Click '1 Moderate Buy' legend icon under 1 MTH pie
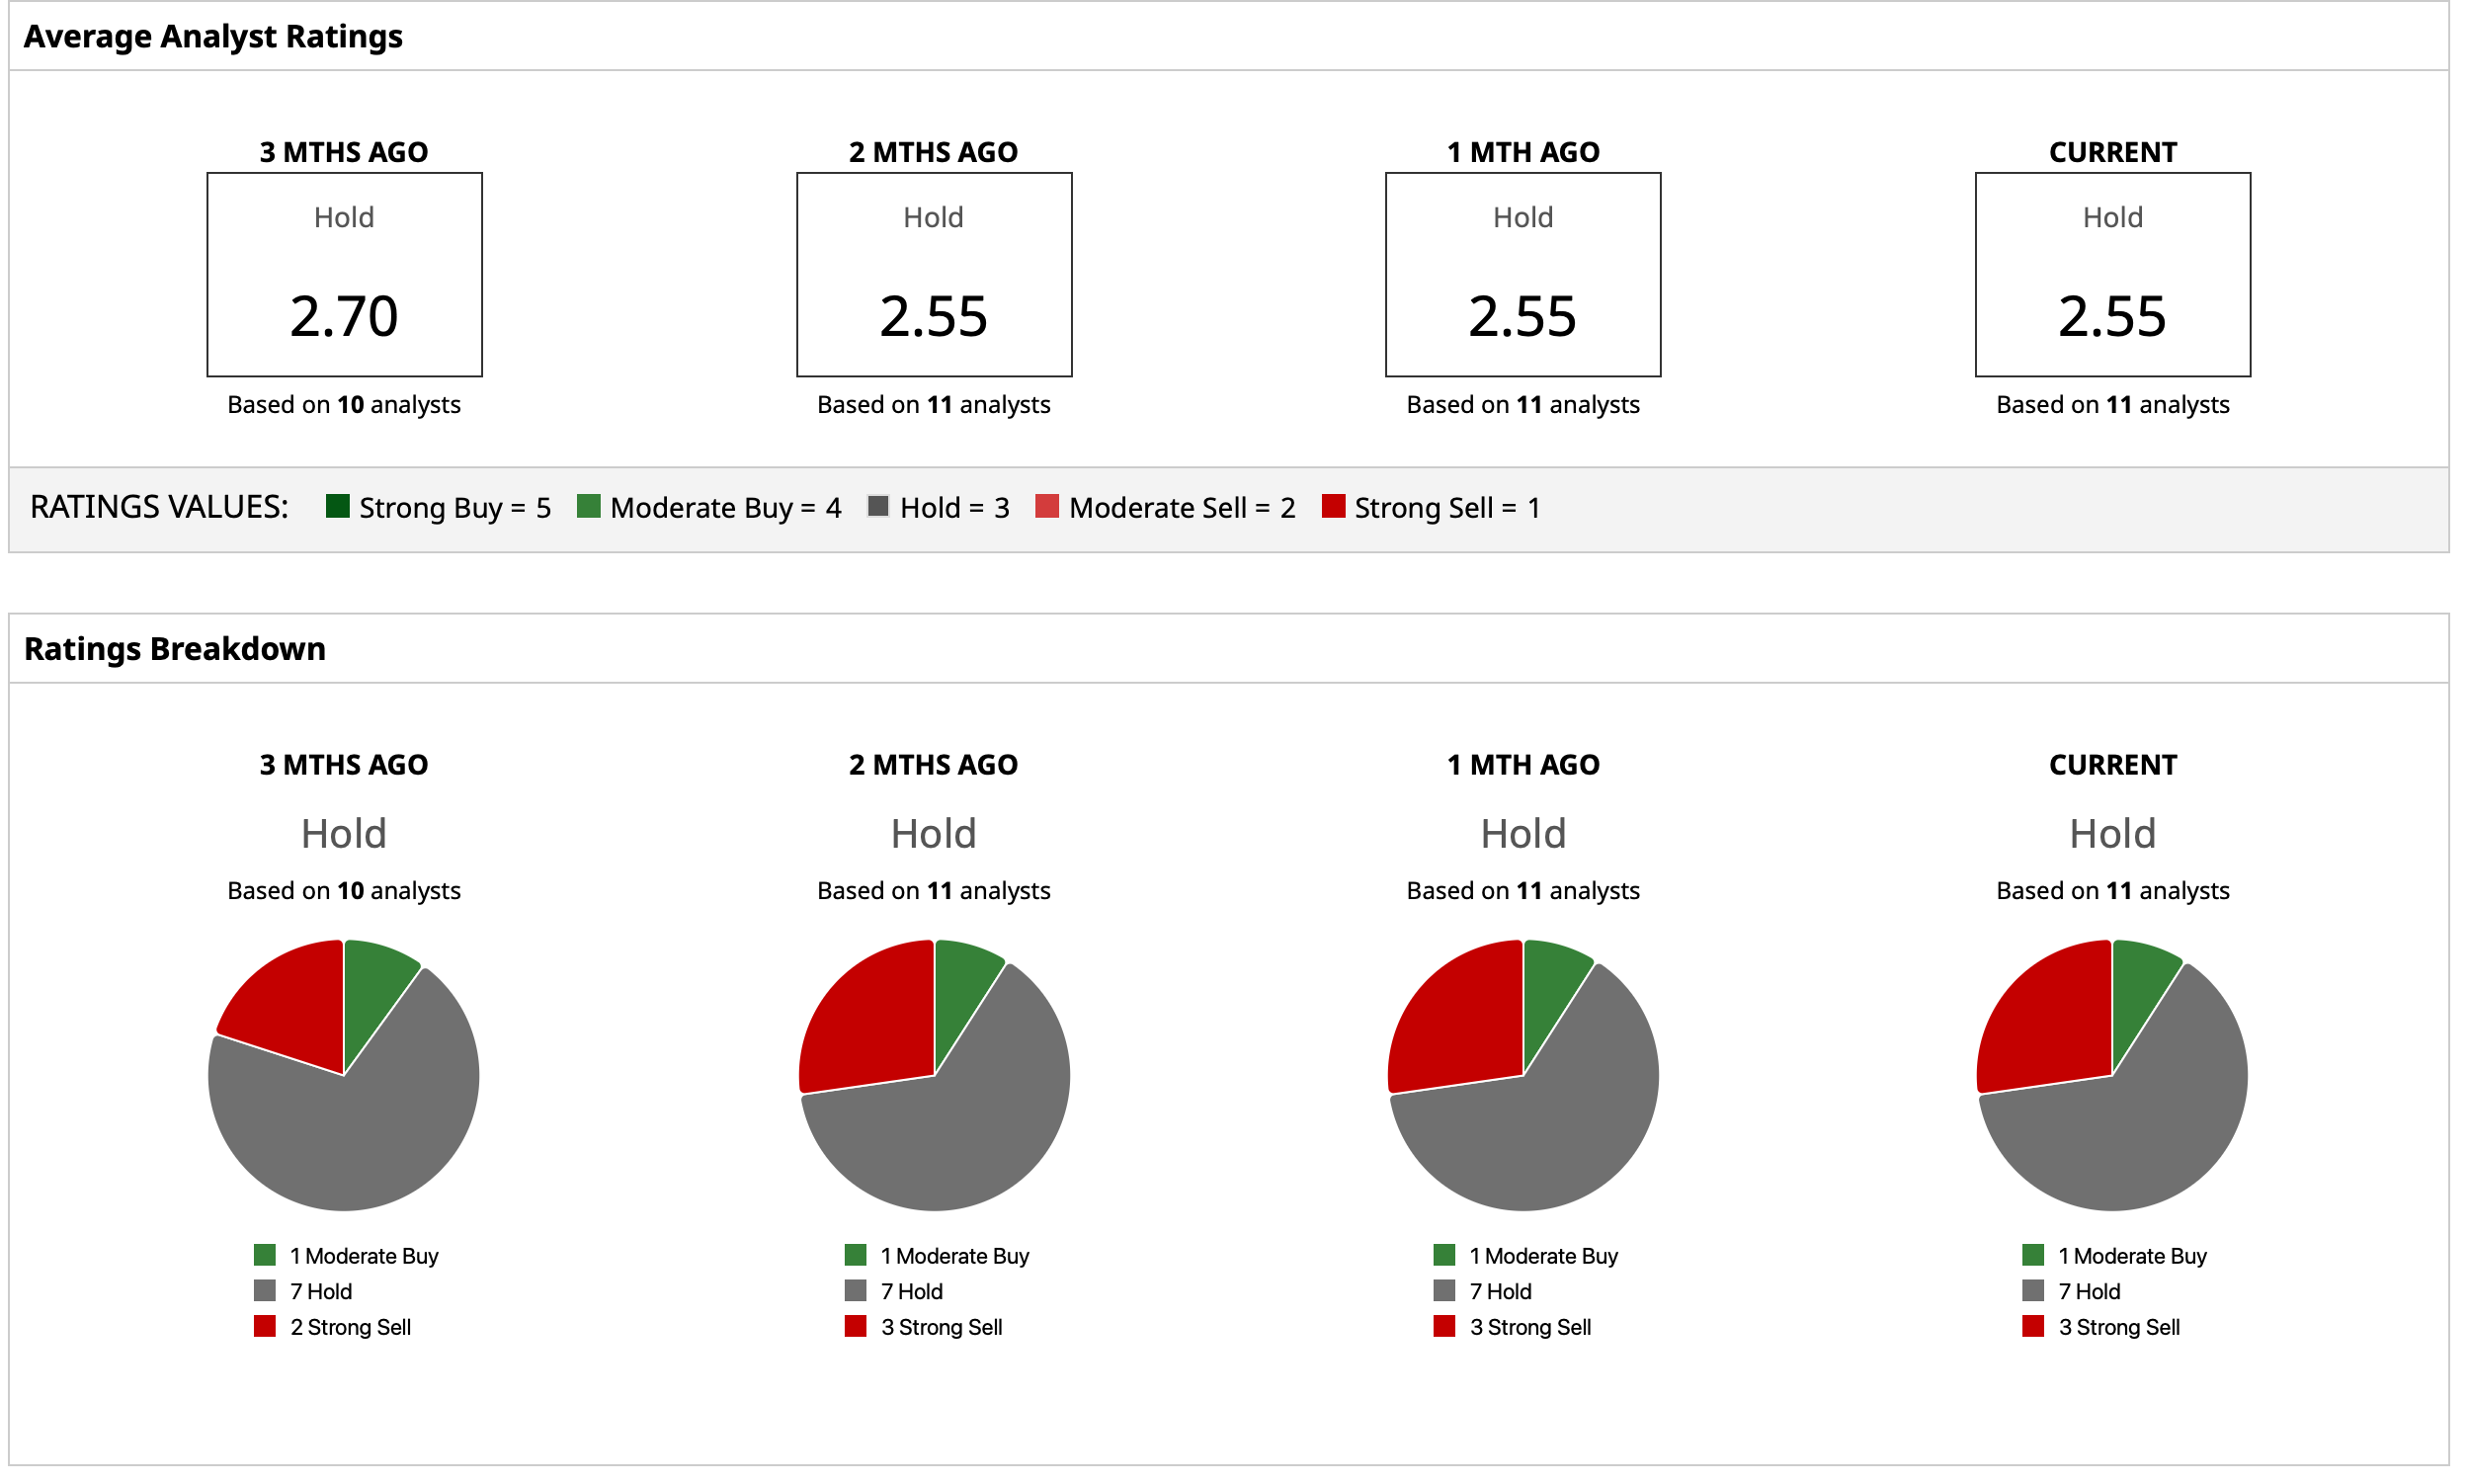 pyautogui.click(x=1444, y=1255)
